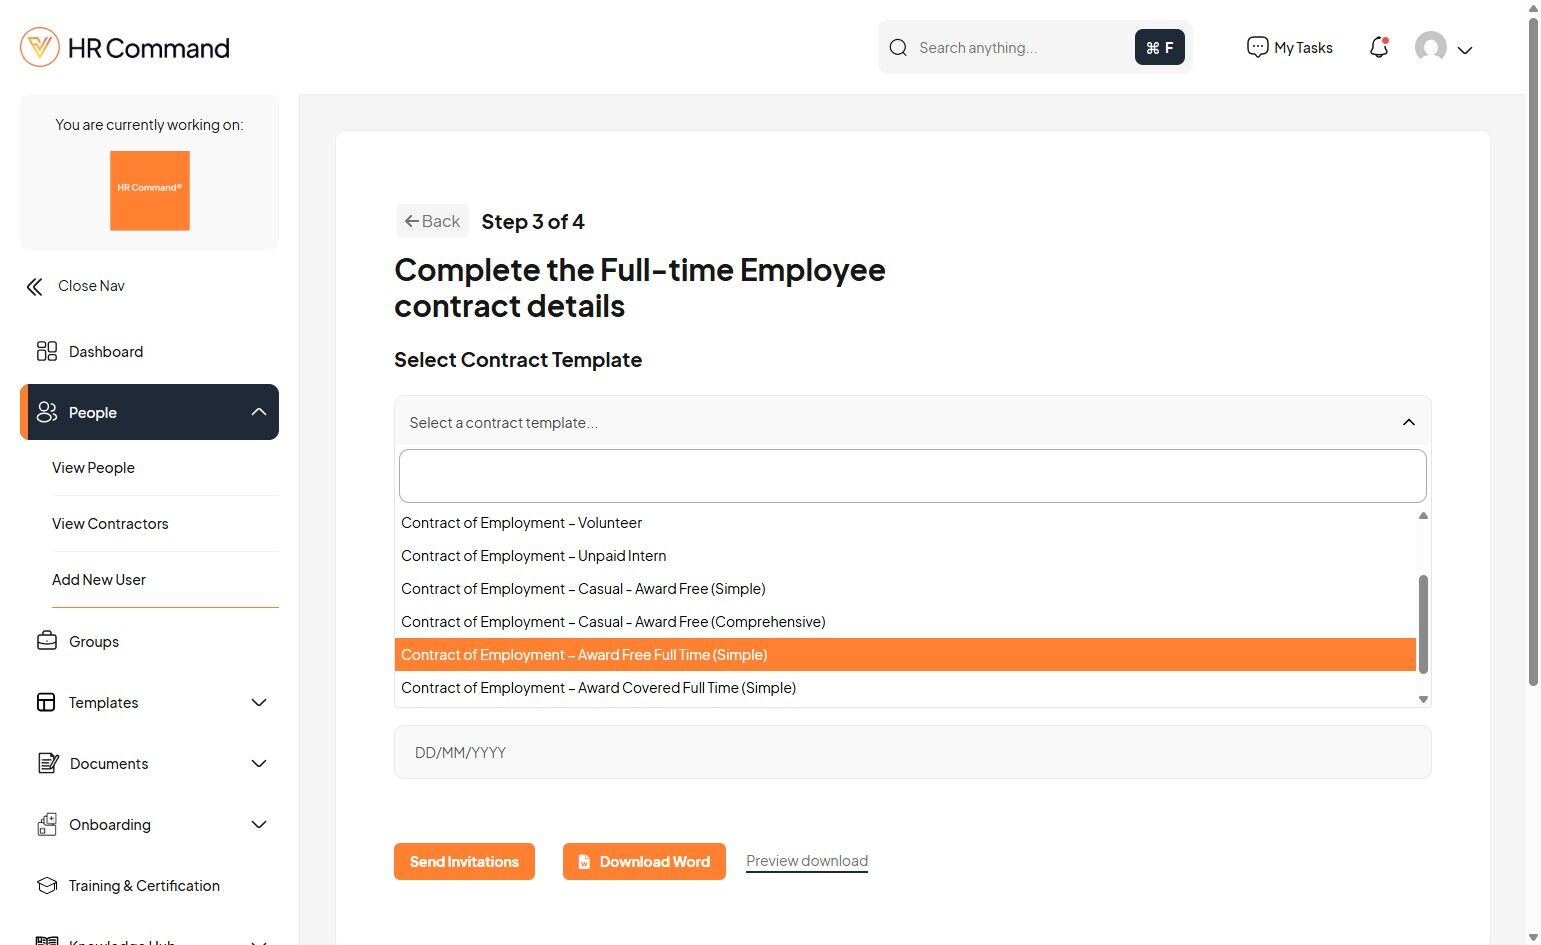
Task: Choose Contract of Employment – Volunteer
Action: 521,523
